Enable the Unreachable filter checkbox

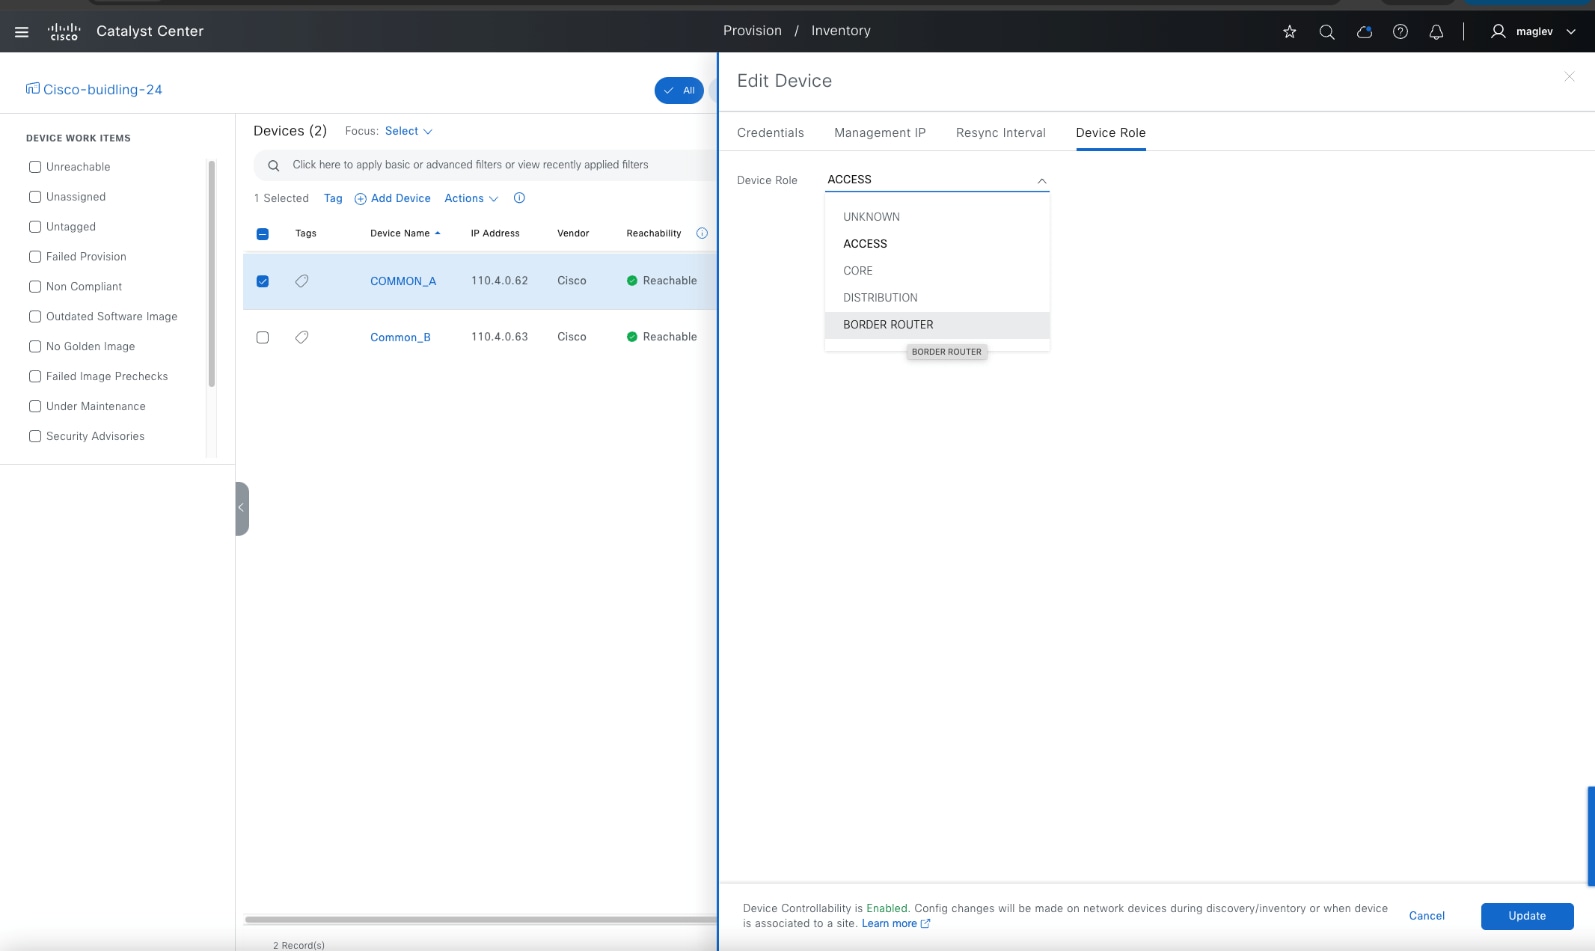[x=35, y=167]
